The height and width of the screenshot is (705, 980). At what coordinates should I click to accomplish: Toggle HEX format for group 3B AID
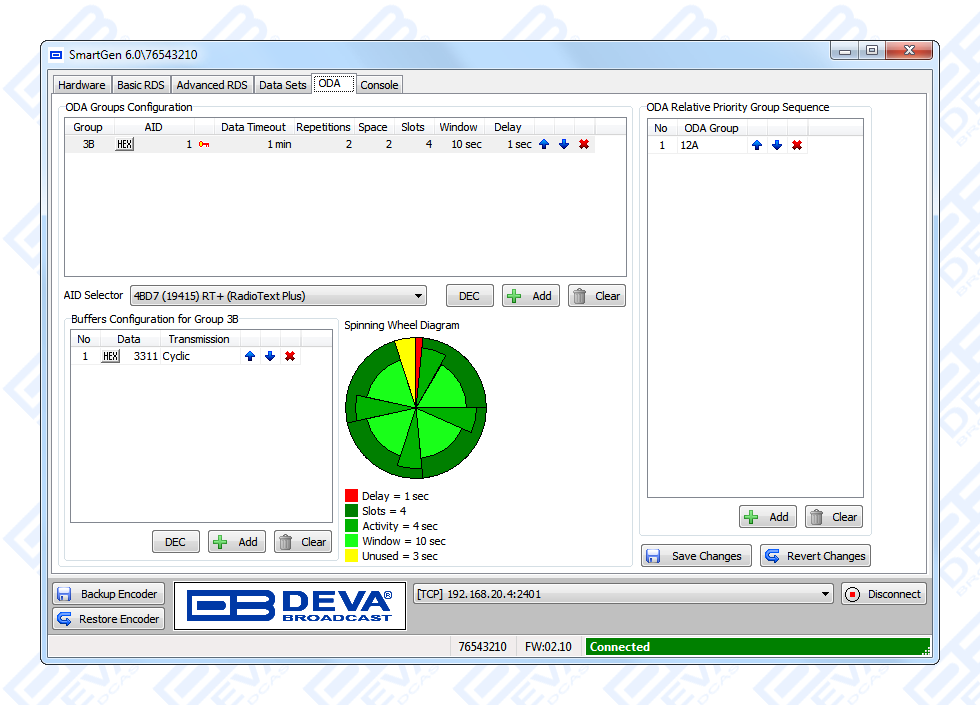click(x=124, y=145)
